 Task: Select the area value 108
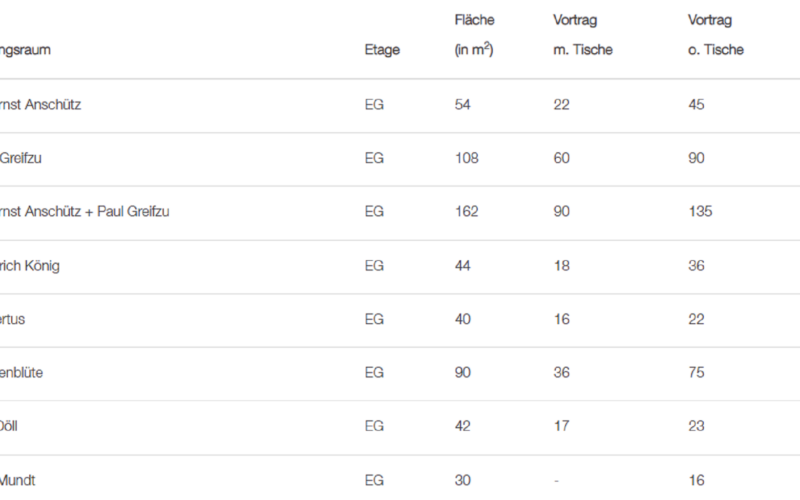[466, 158]
